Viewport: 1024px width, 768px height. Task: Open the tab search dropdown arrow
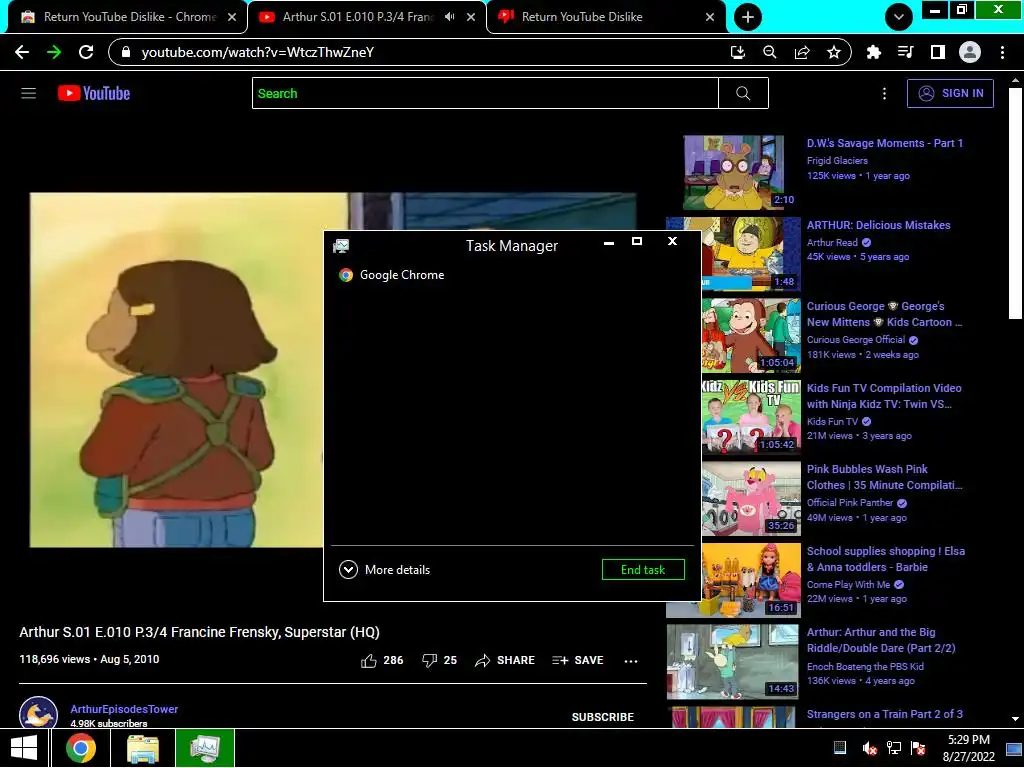(899, 17)
